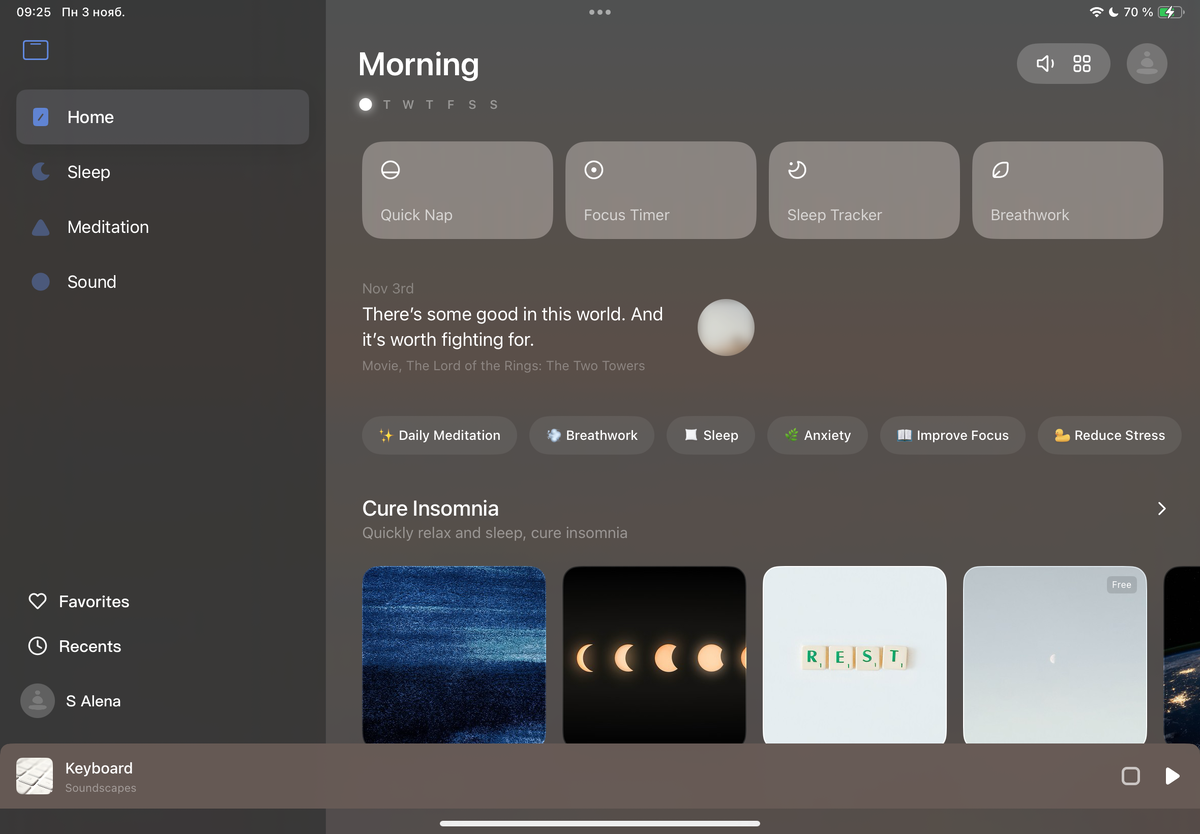The image size is (1200, 834).
Task: Select Tuesday in the week row
Action: (x=386, y=105)
